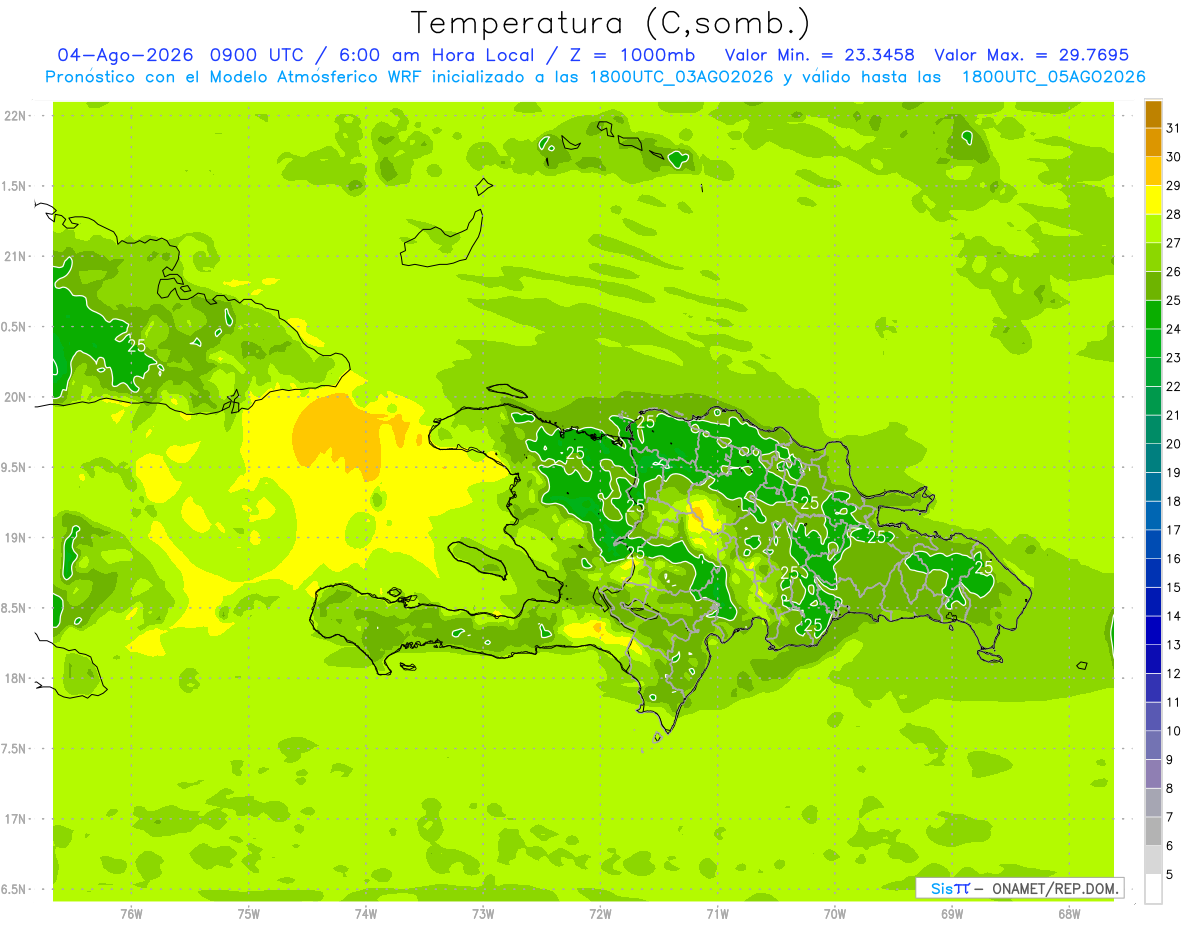Click the 'ONAMET/REP.DOM.' credit label
The height and width of the screenshot is (927, 1200).
(x=1054, y=888)
